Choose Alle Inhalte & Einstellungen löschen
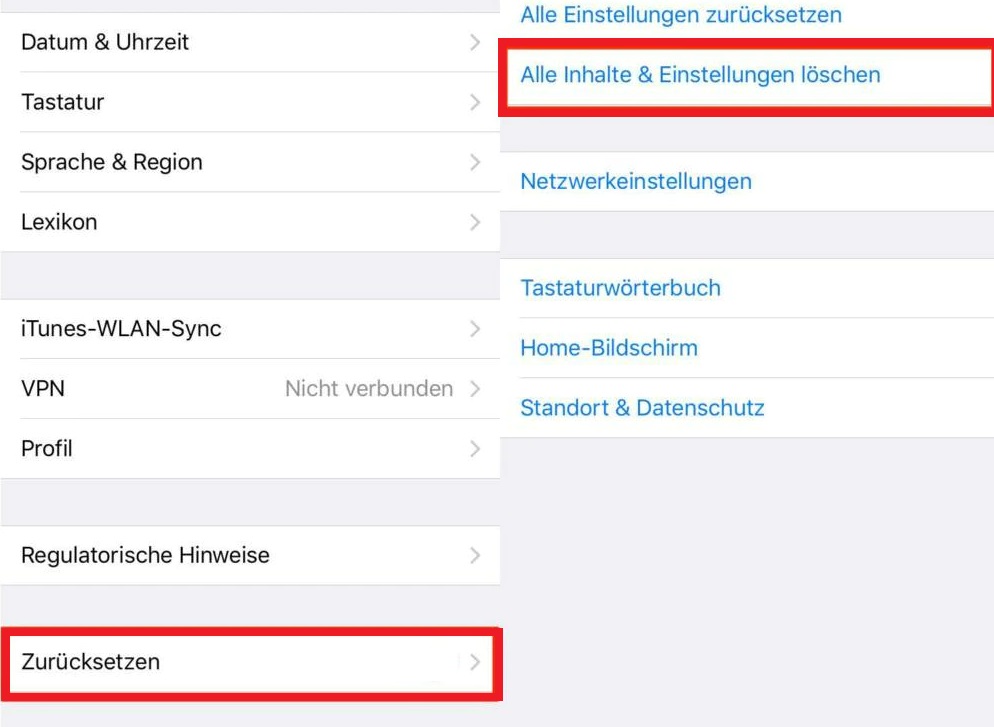 click(x=700, y=75)
